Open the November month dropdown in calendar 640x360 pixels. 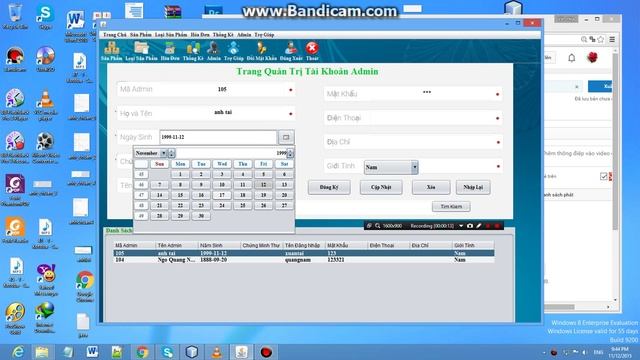coord(163,153)
